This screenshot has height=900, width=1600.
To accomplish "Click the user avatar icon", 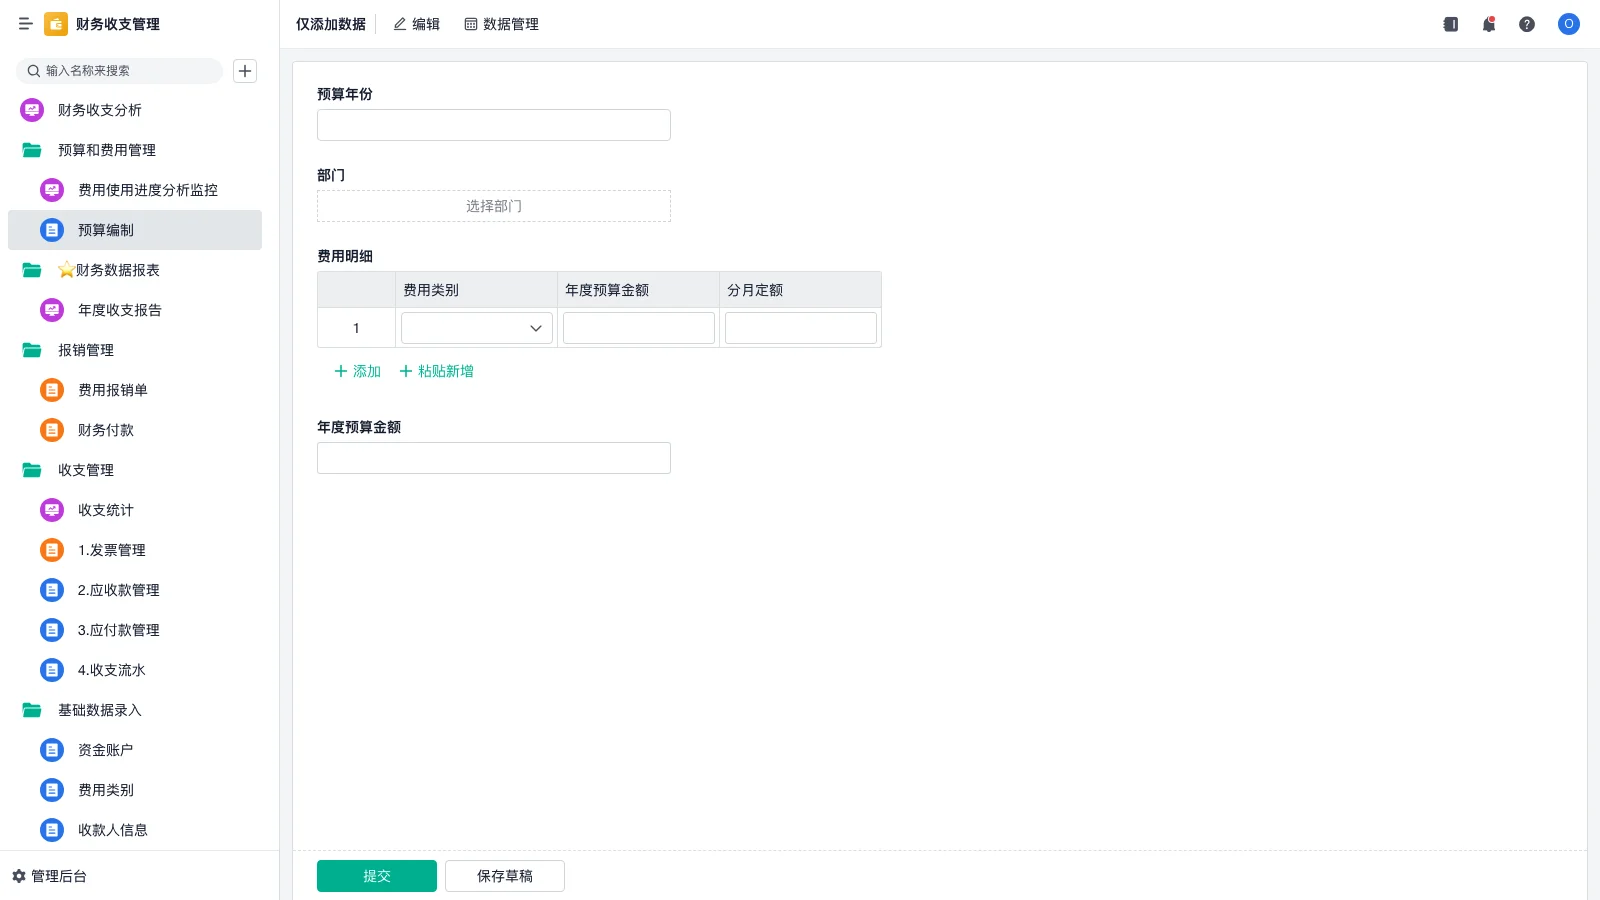I will (x=1568, y=24).
